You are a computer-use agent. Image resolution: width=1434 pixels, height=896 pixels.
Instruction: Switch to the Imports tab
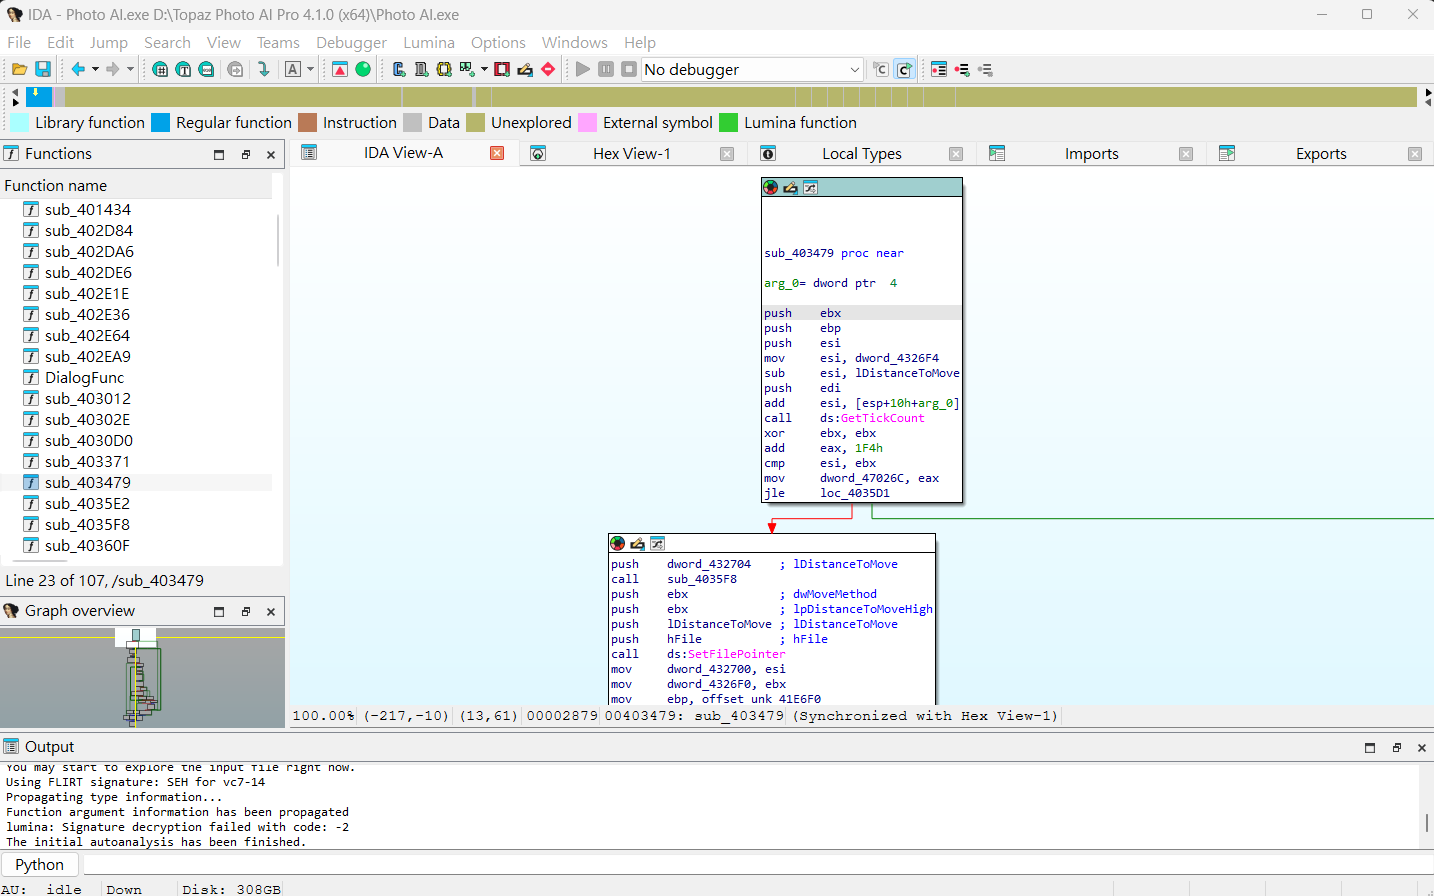[1091, 153]
